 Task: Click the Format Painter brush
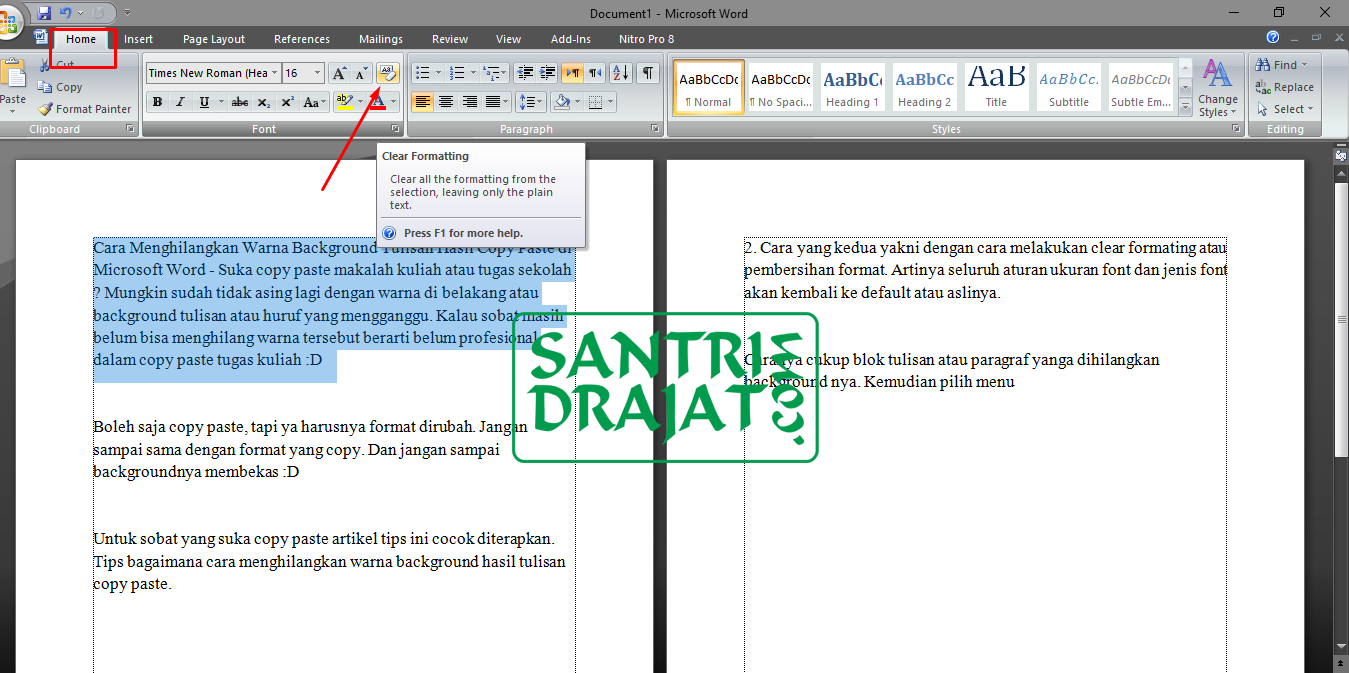45,109
